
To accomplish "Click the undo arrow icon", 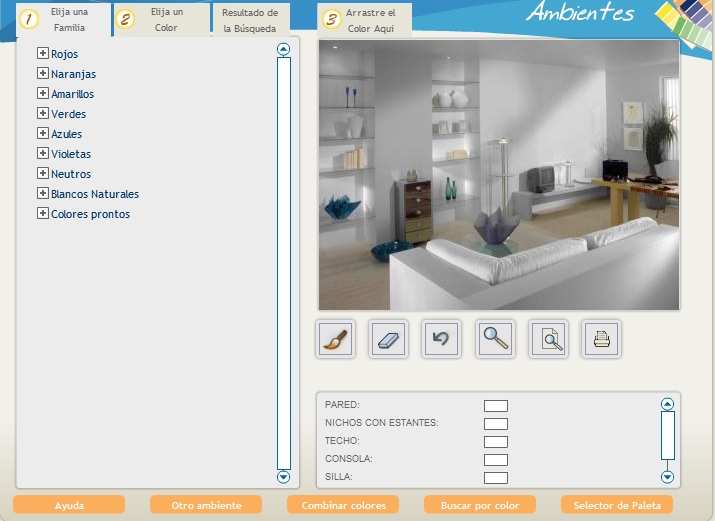I will click(x=441, y=339).
